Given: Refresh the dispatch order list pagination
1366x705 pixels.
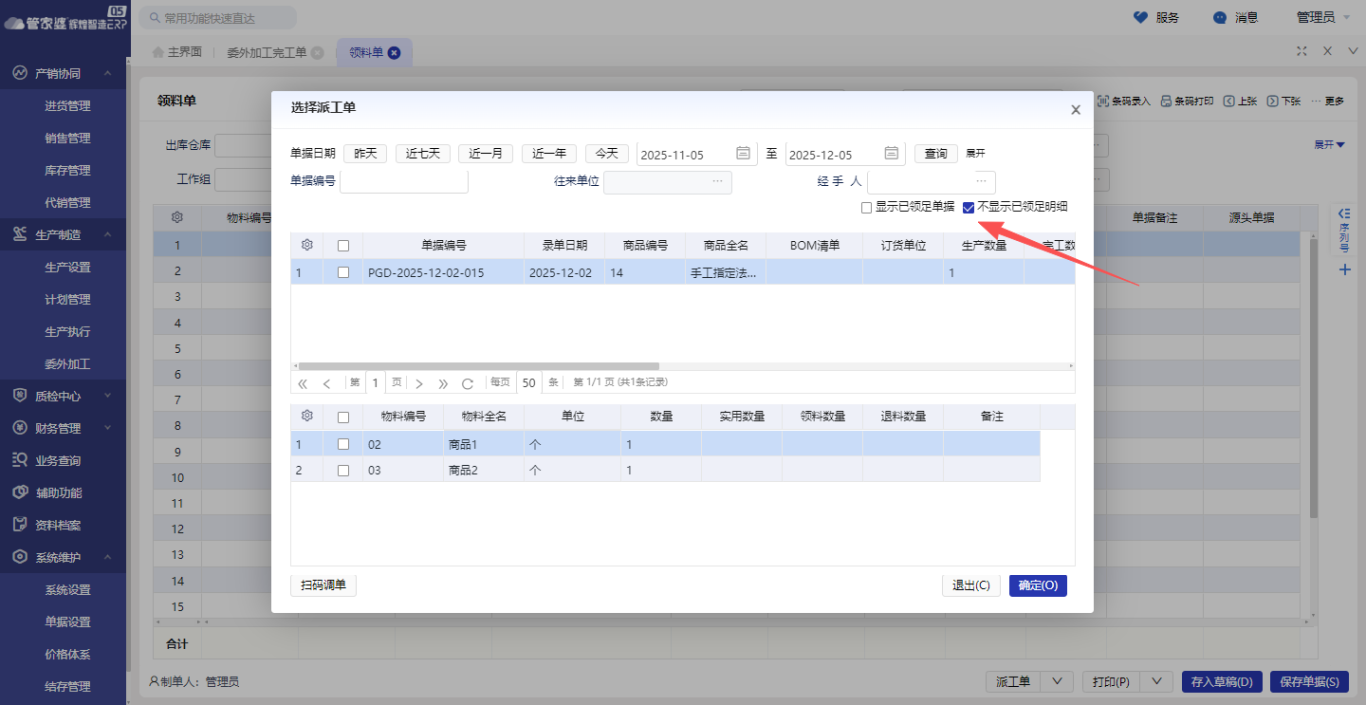Looking at the screenshot, I should tap(467, 383).
